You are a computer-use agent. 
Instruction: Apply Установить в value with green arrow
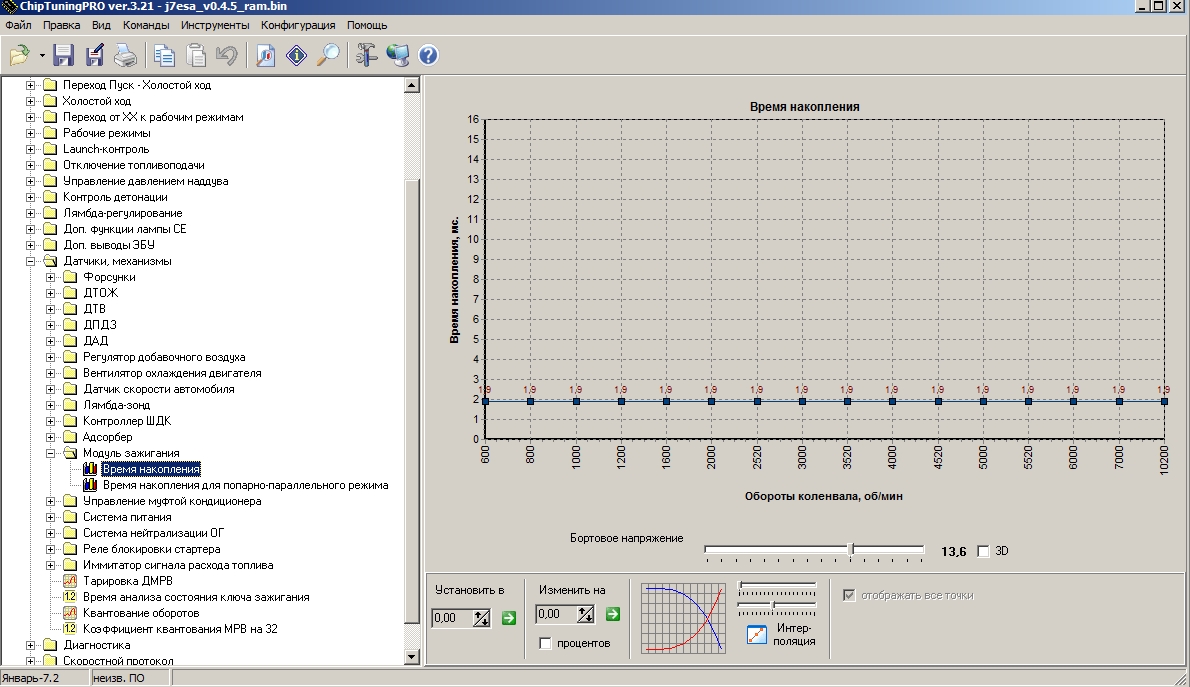click(509, 618)
